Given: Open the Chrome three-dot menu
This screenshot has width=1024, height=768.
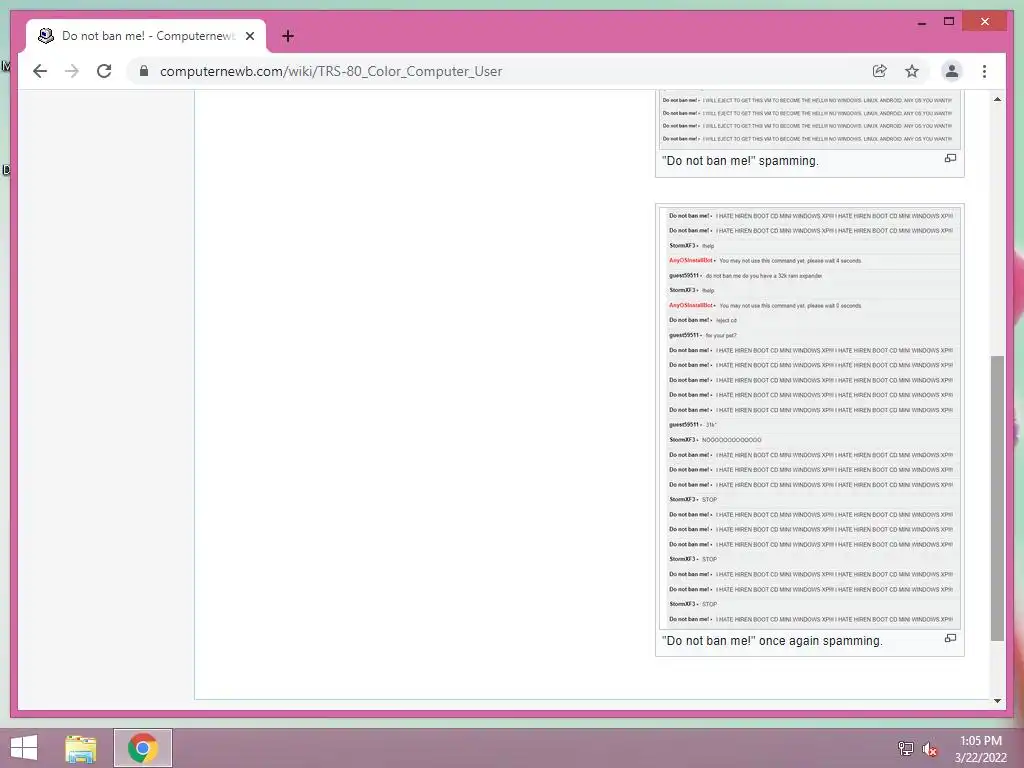Looking at the screenshot, I should coord(984,71).
